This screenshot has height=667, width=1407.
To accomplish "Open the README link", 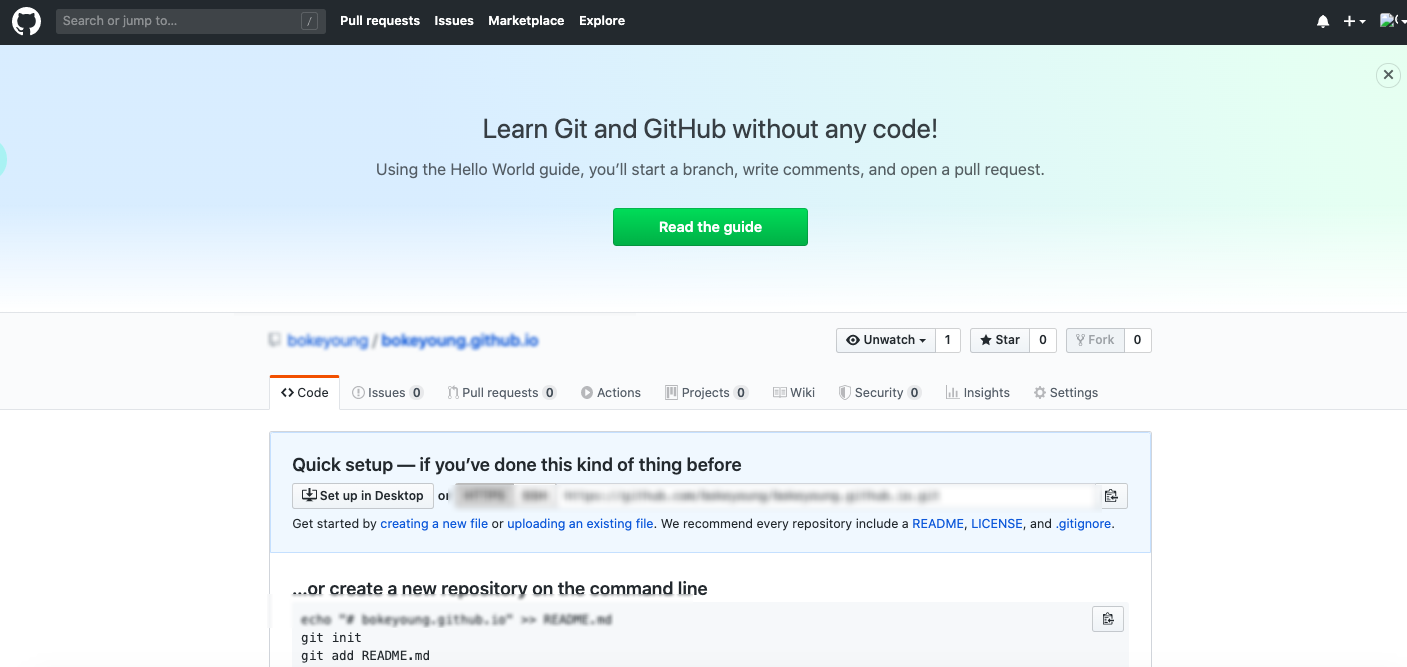I will [938, 524].
